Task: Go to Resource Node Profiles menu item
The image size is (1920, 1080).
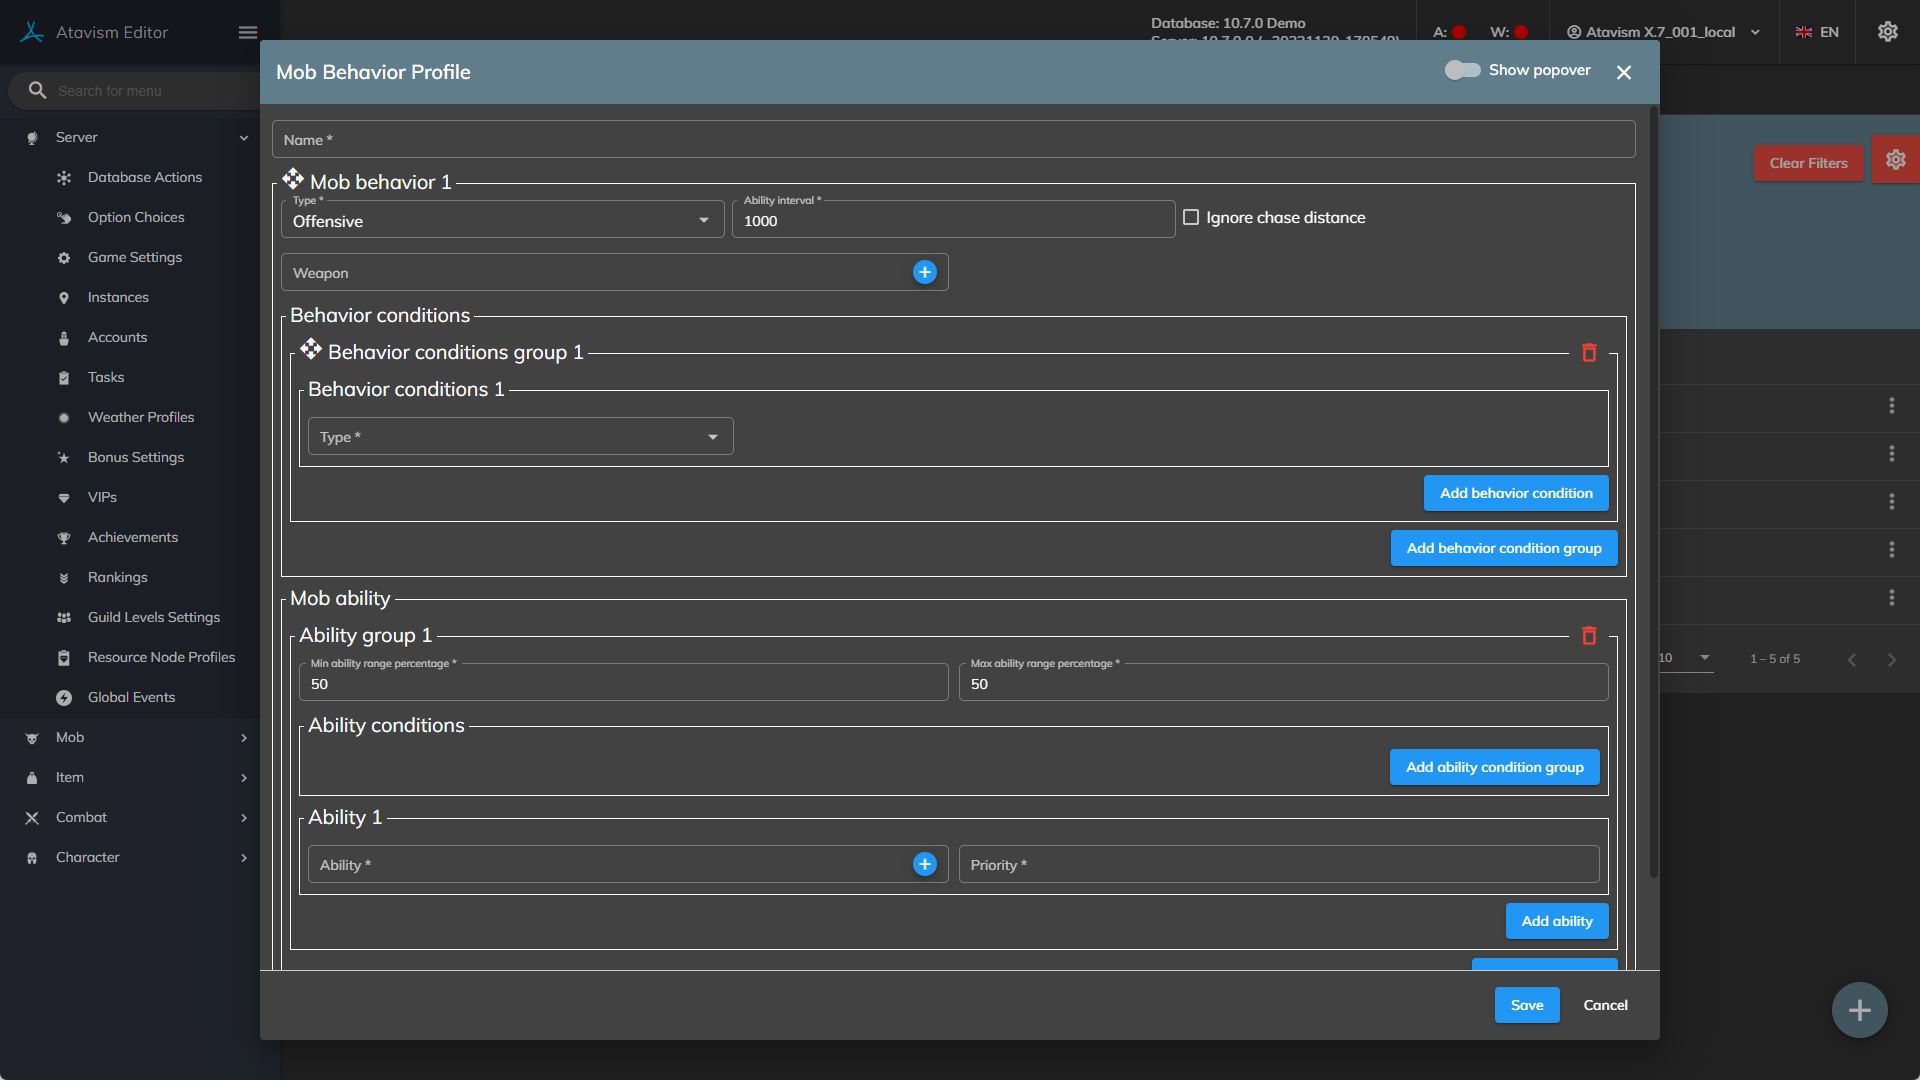Action: [161, 657]
